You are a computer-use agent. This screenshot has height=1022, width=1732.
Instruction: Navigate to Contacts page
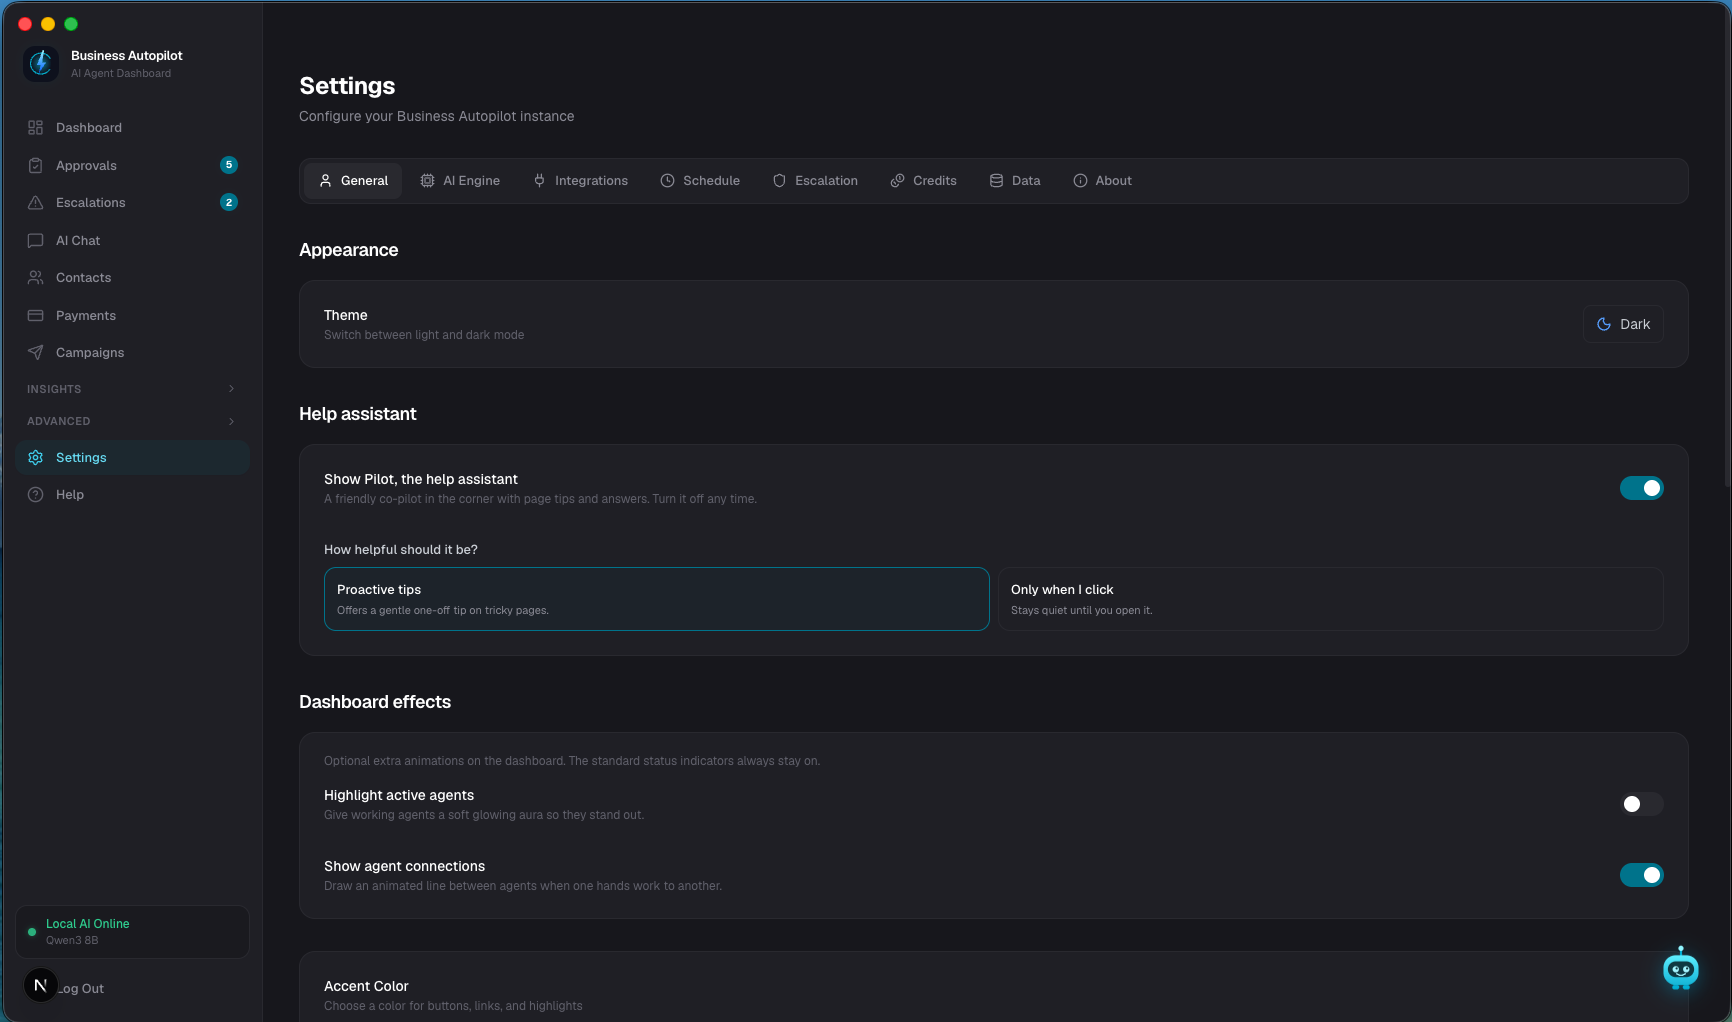coord(132,278)
